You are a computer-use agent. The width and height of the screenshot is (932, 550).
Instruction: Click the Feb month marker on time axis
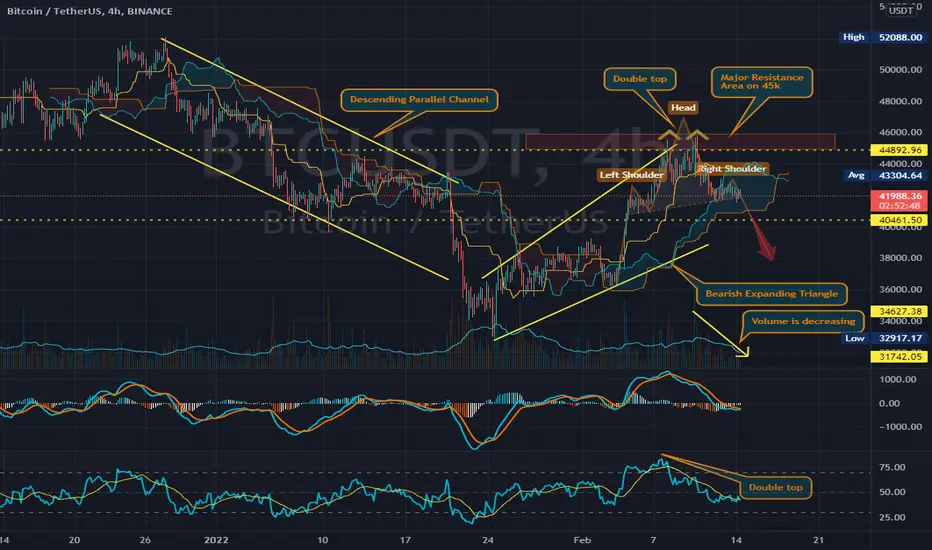582,540
